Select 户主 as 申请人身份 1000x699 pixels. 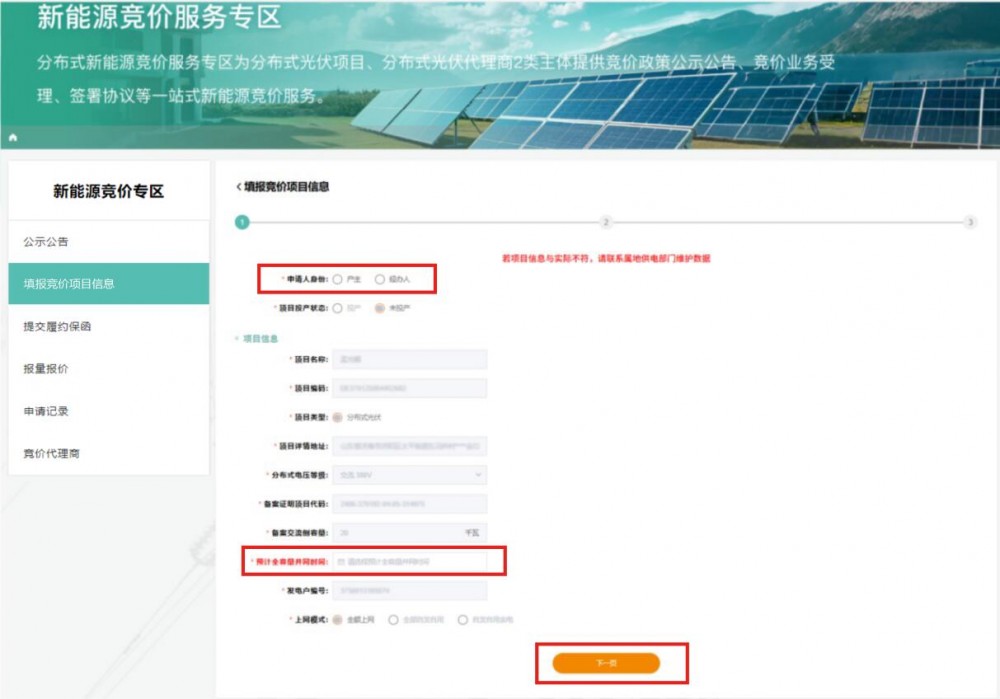point(338,279)
